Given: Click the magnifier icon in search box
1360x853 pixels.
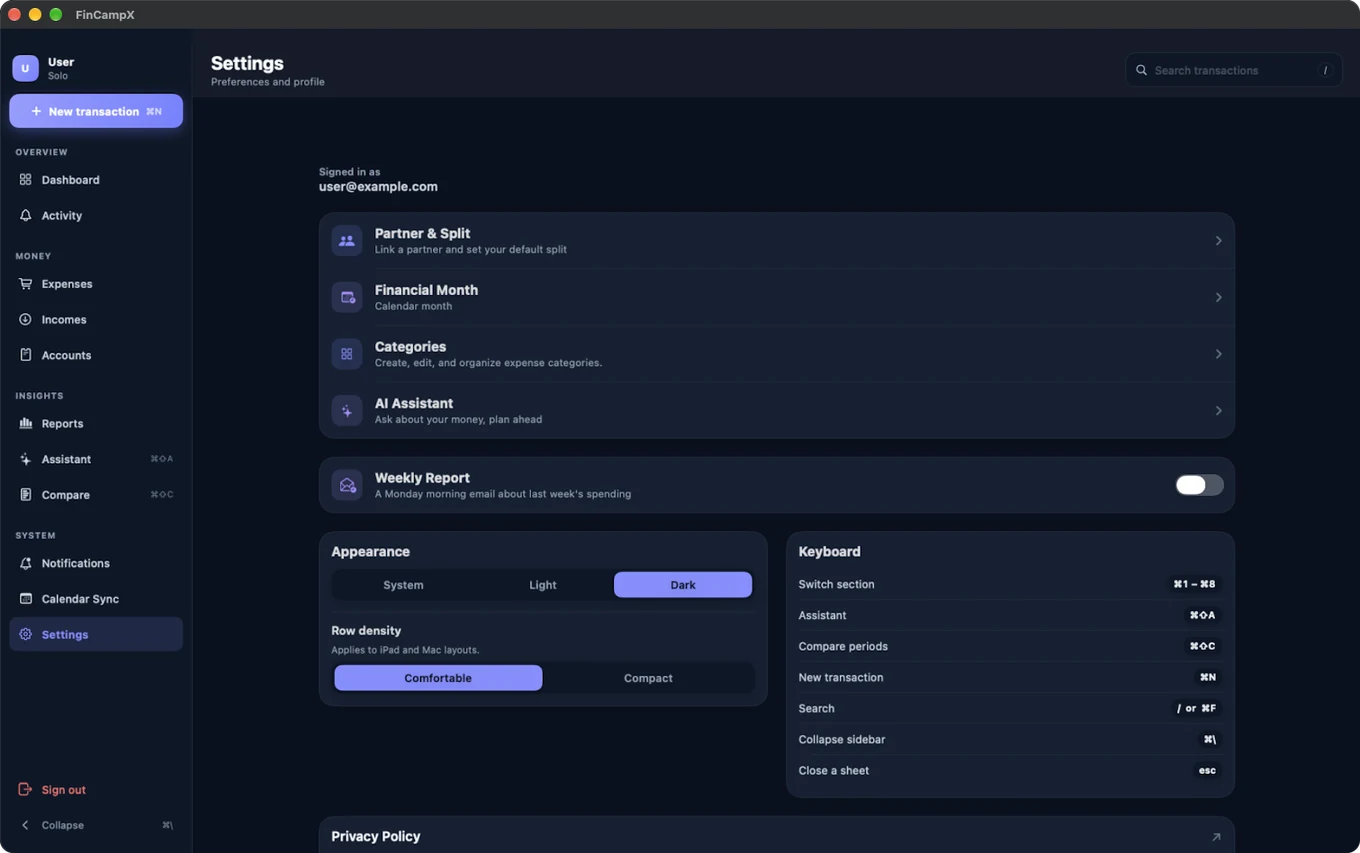Looking at the screenshot, I should point(1141,70).
